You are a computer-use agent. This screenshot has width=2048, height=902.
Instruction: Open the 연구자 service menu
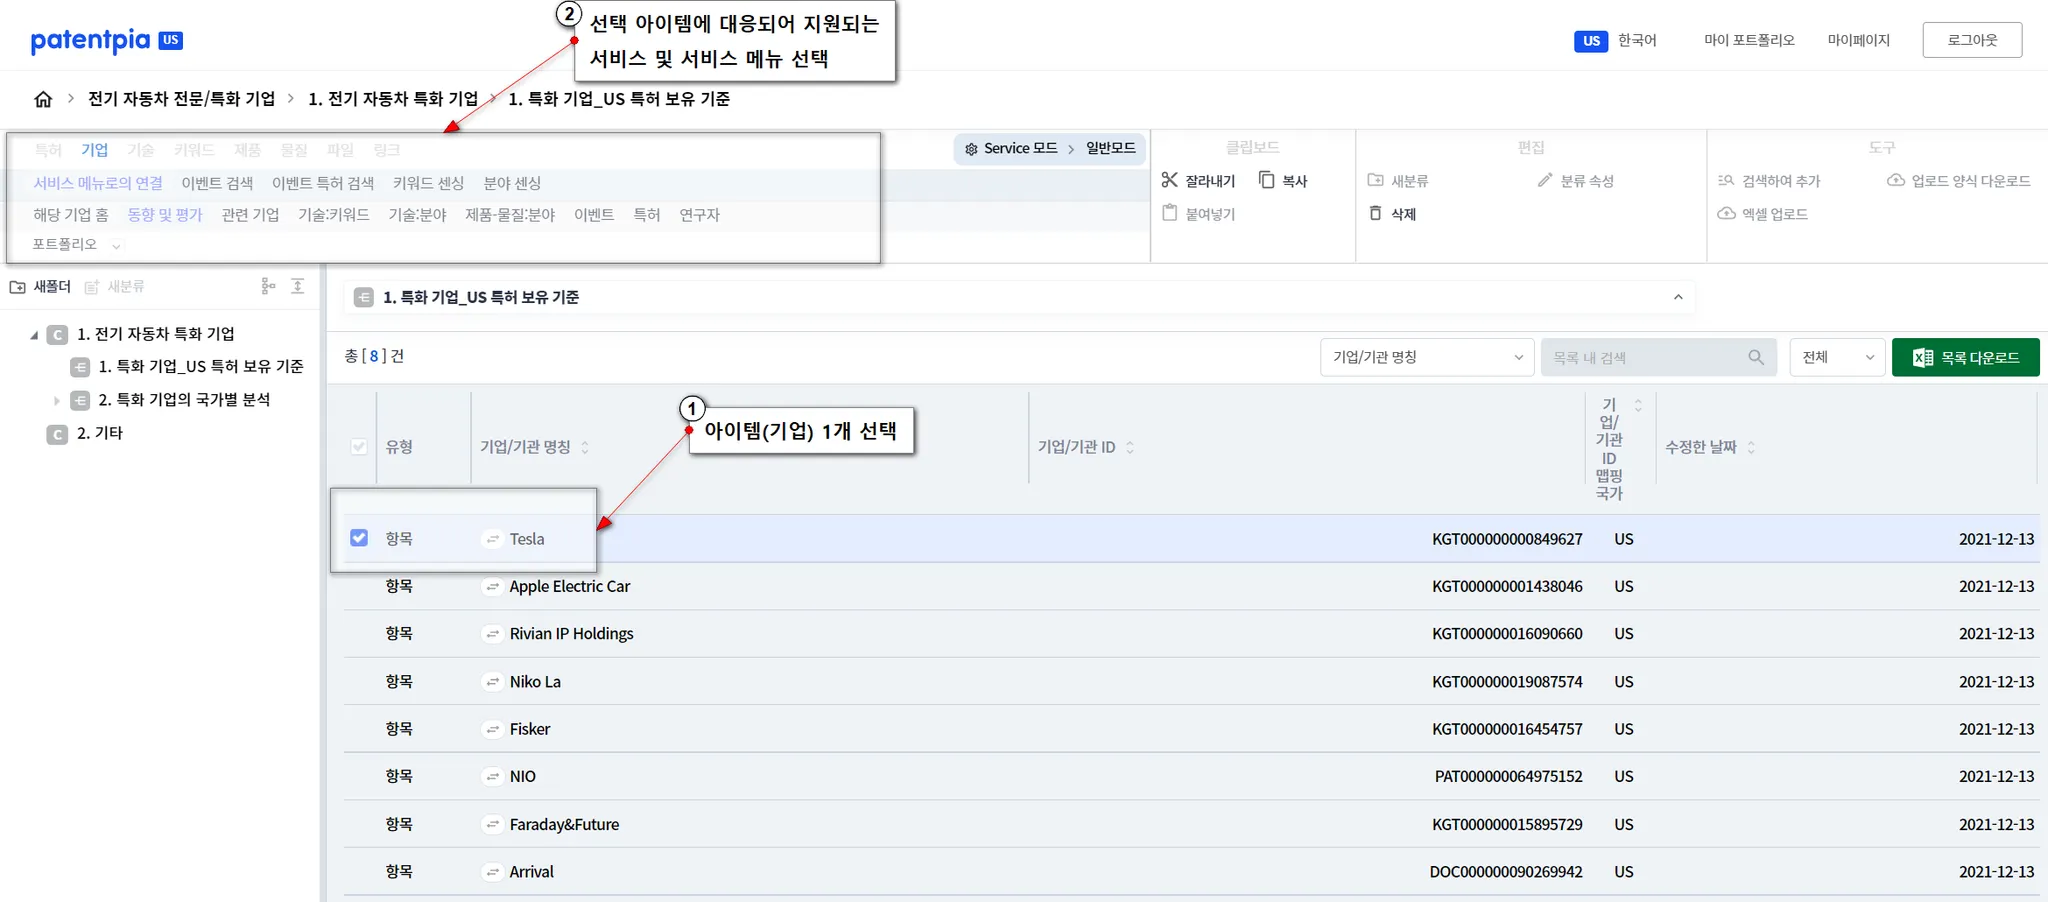coord(699,215)
